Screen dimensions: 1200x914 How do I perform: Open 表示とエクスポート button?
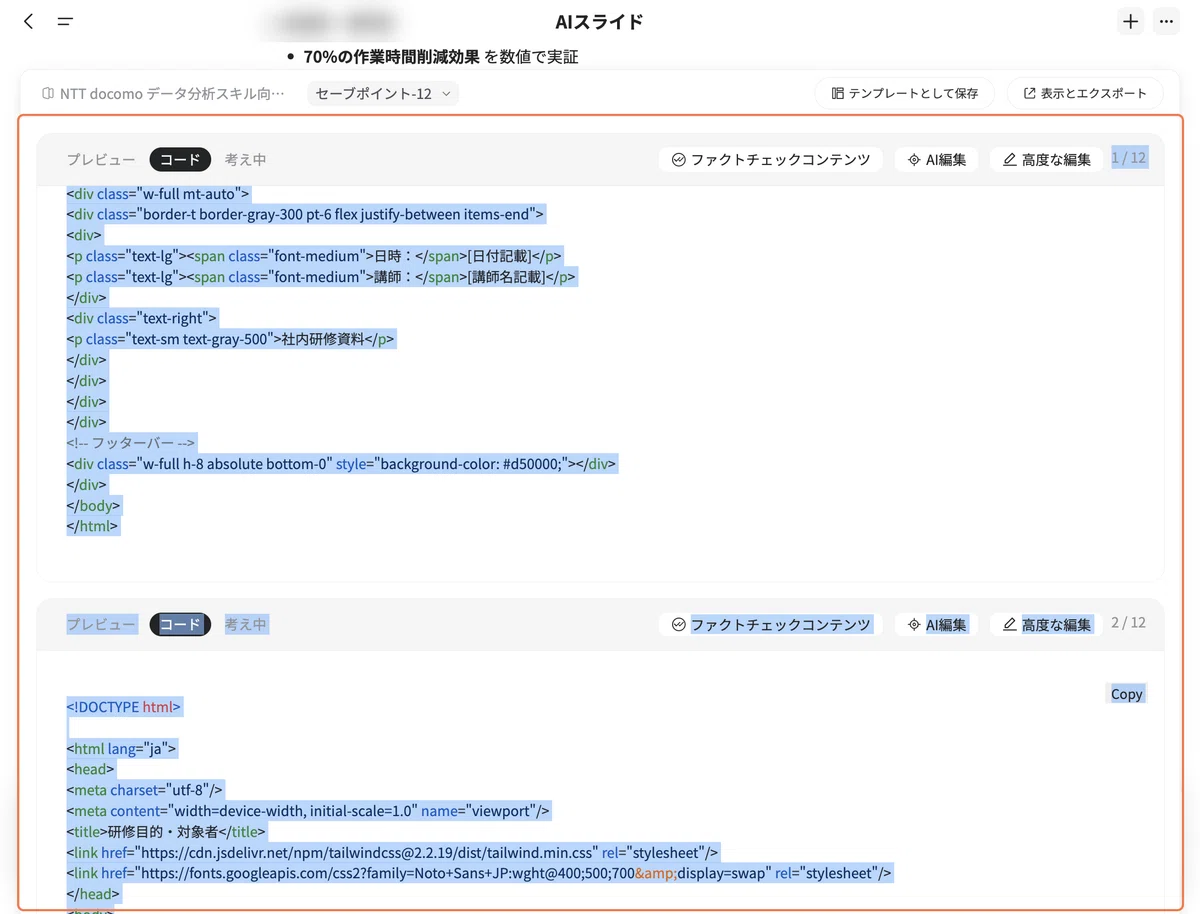1085,93
